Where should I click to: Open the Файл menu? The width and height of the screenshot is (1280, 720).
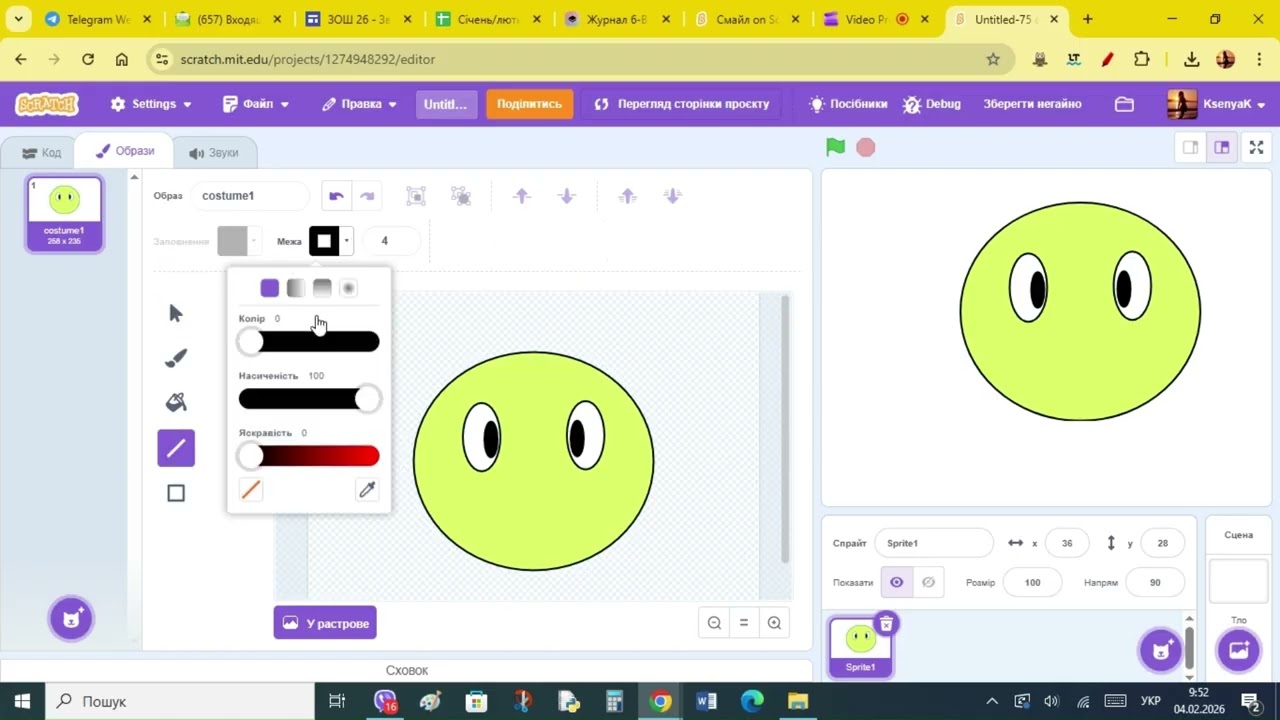(256, 104)
